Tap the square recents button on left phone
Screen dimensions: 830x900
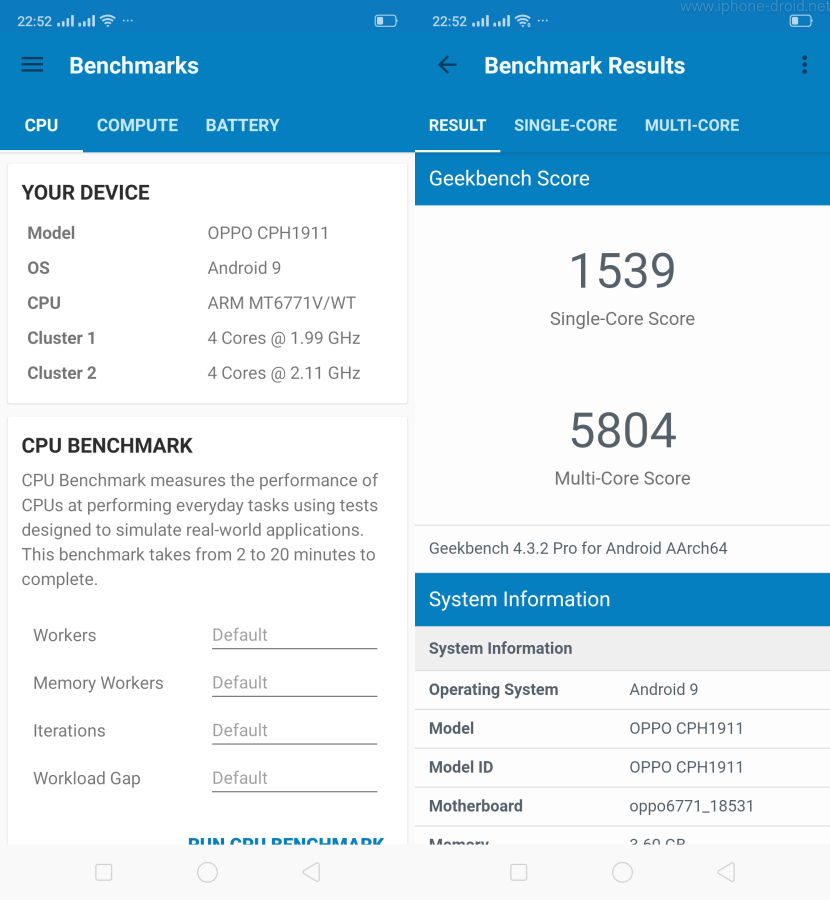click(103, 872)
